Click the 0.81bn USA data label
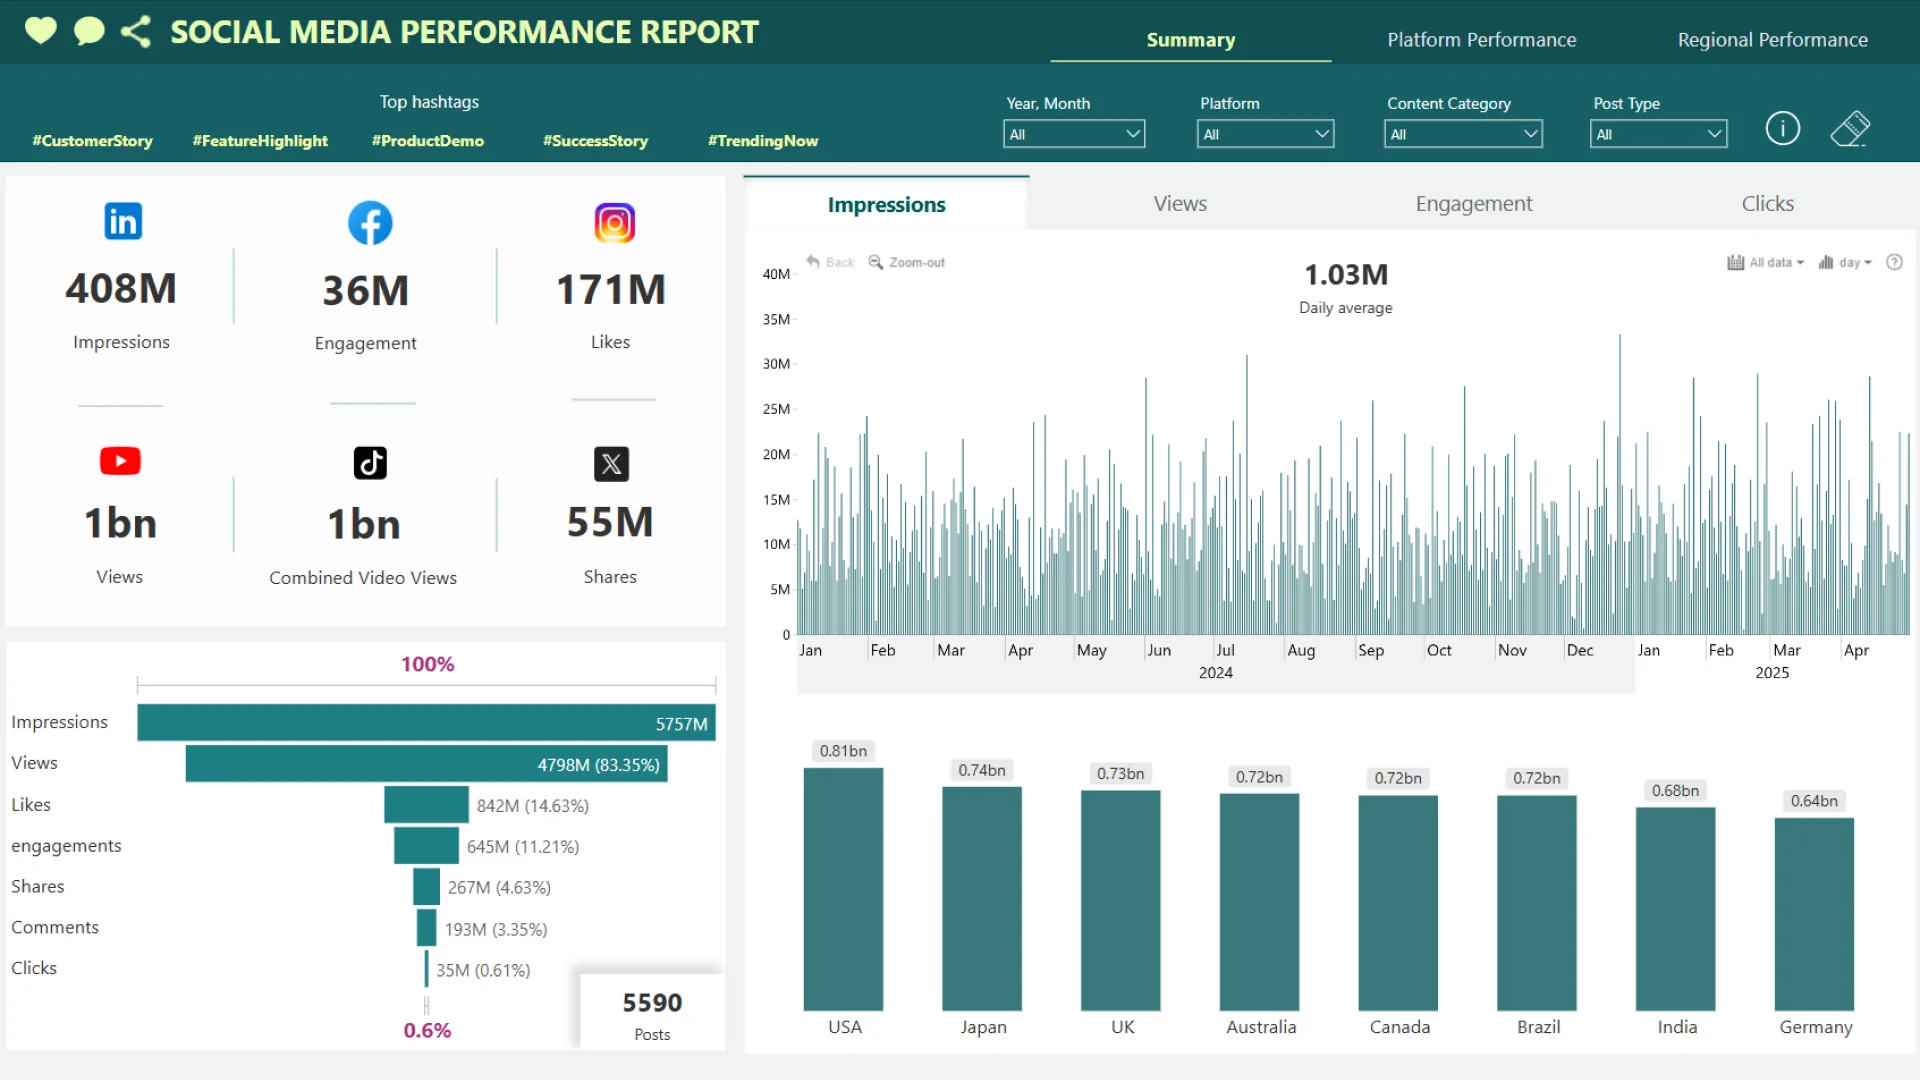Viewport: 1920px width, 1080px height. coord(843,751)
